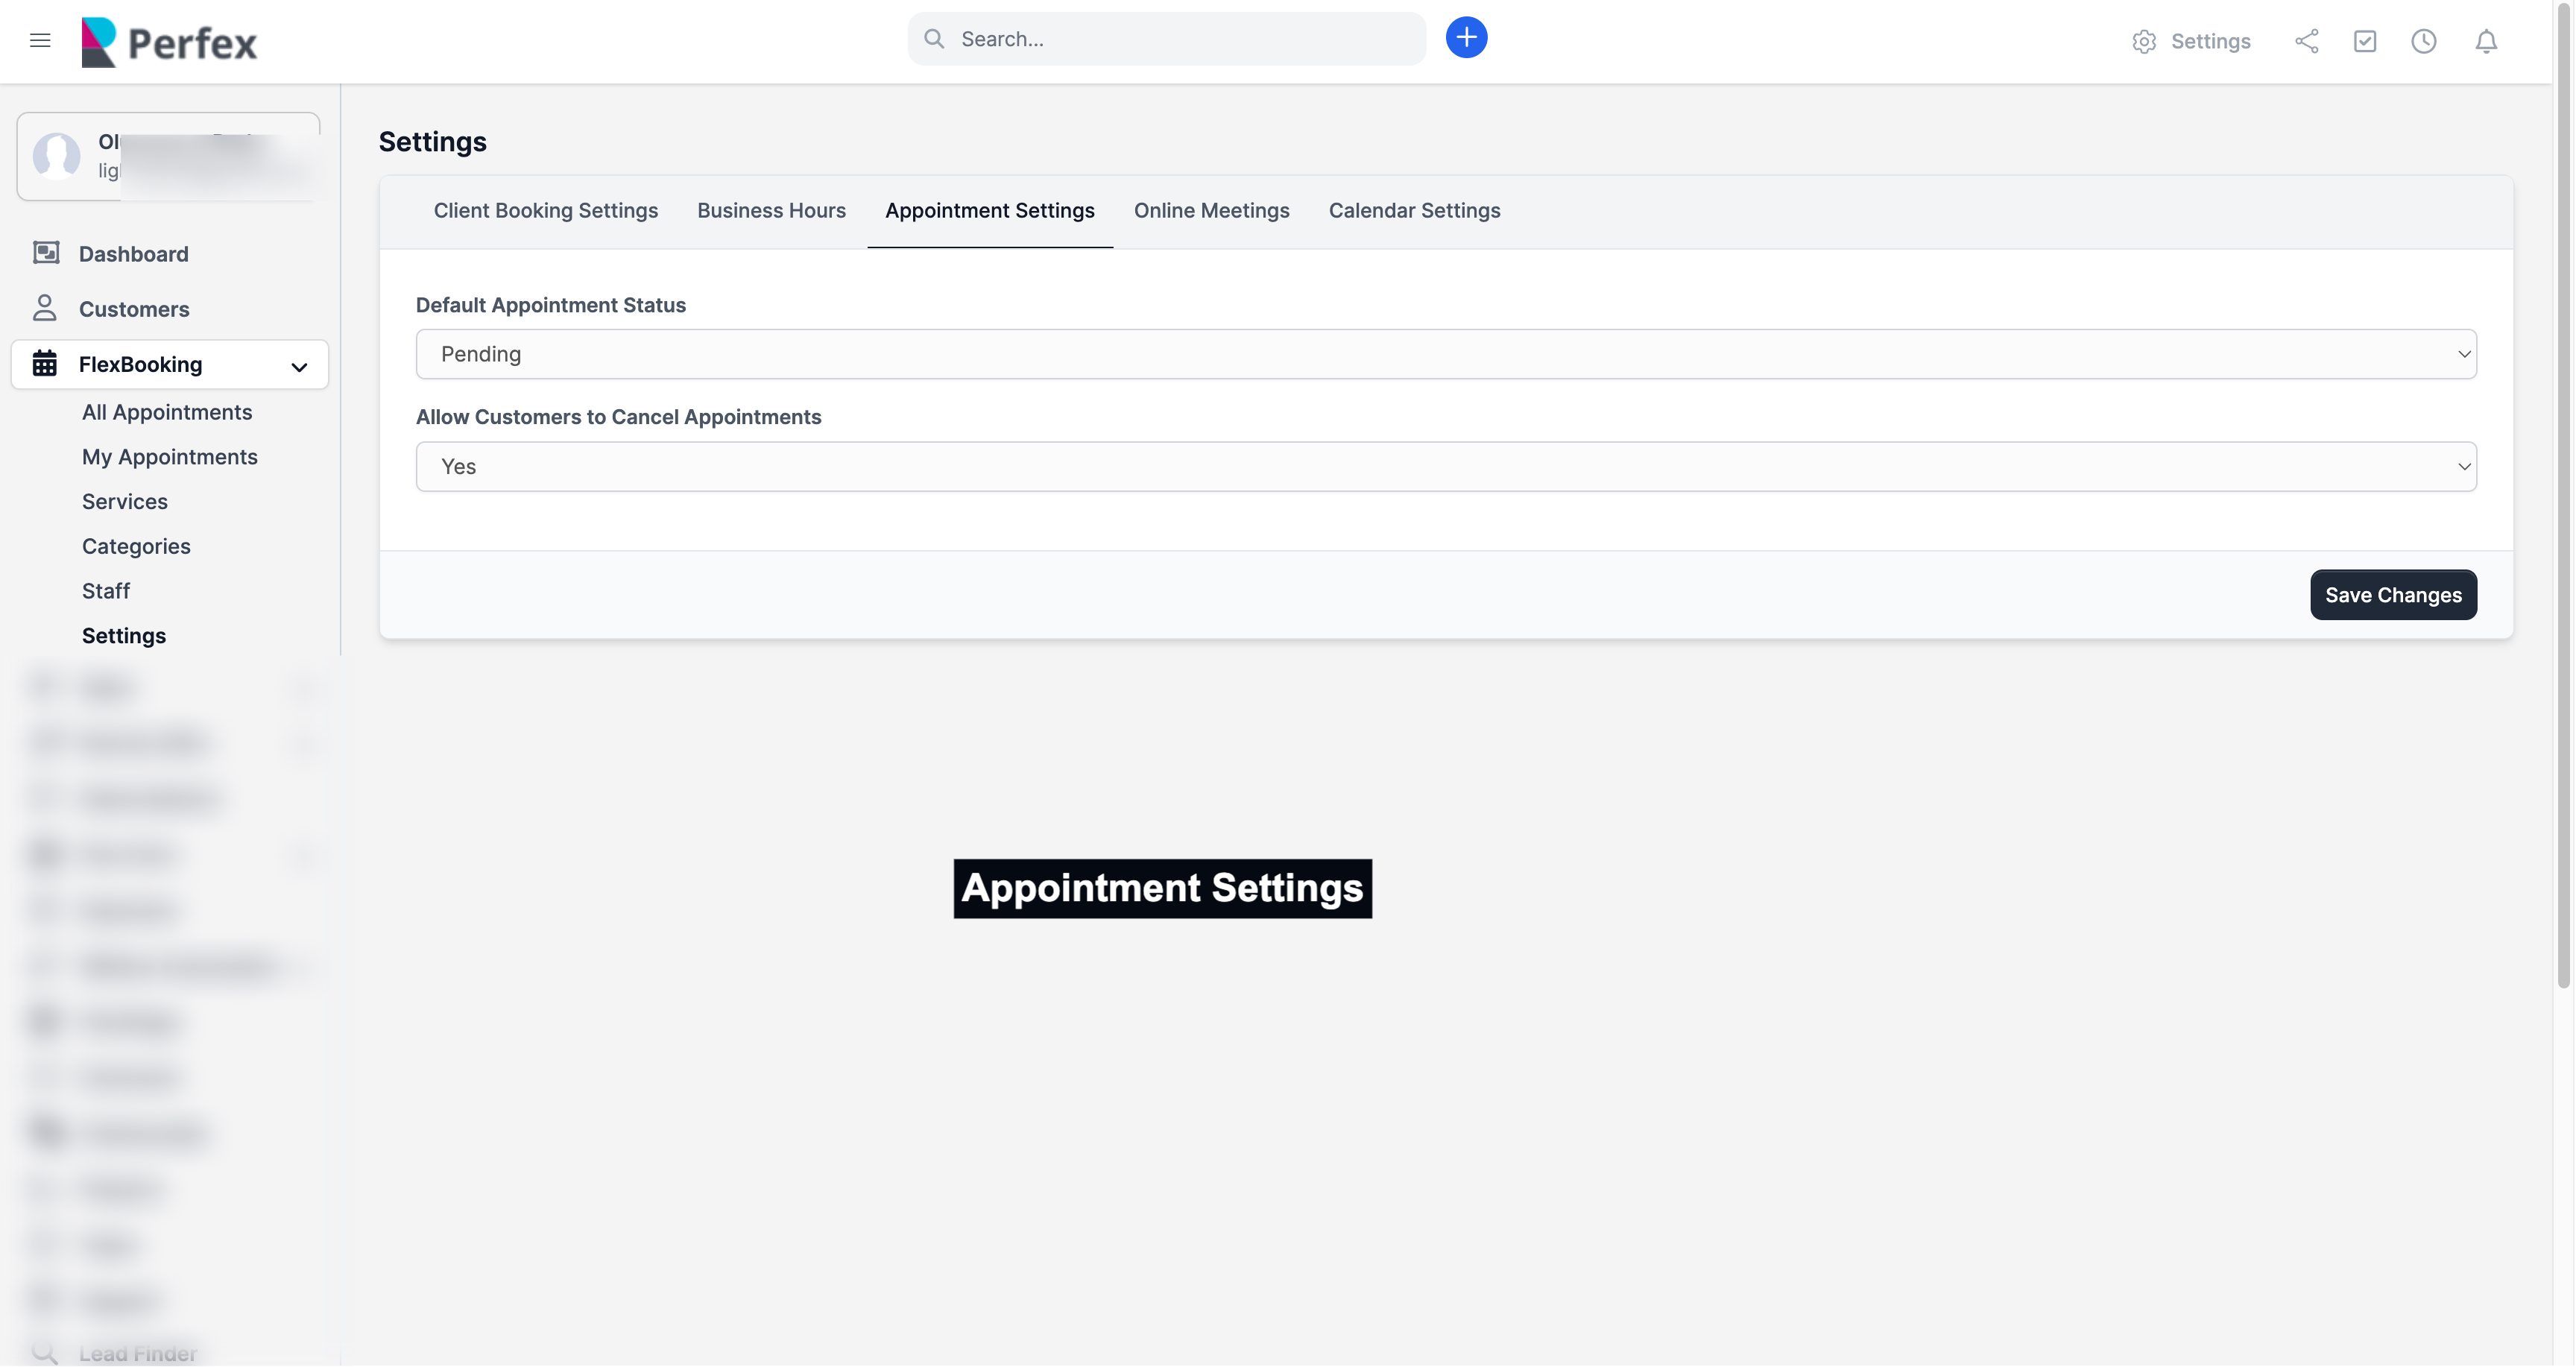Viewport: 2576px width, 1367px height.
Task: Open the to-do checkmark icon
Action: 2365,41
